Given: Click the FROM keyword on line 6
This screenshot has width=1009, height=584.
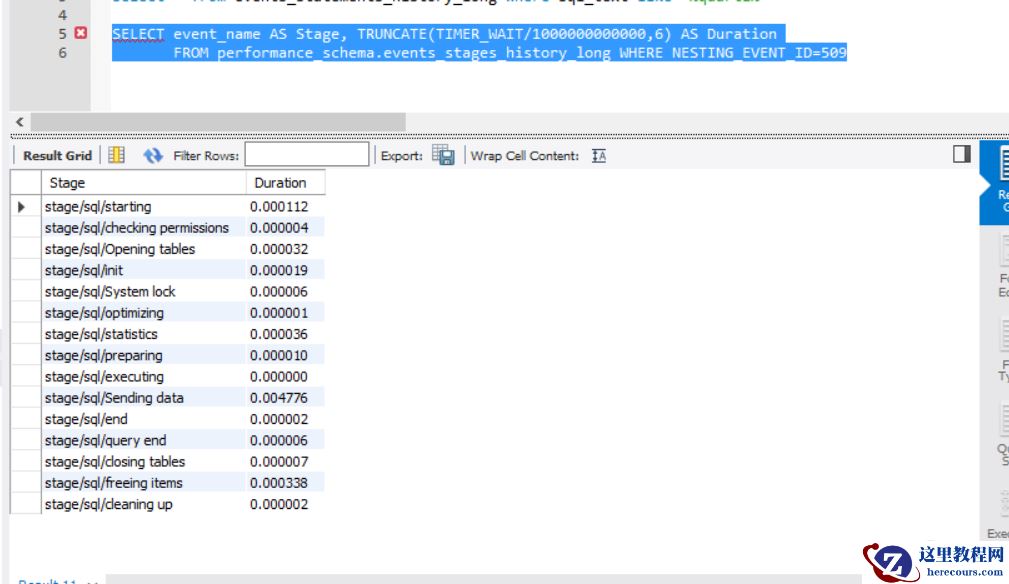Looking at the screenshot, I should pyautogui.click(x=190, y=53).
